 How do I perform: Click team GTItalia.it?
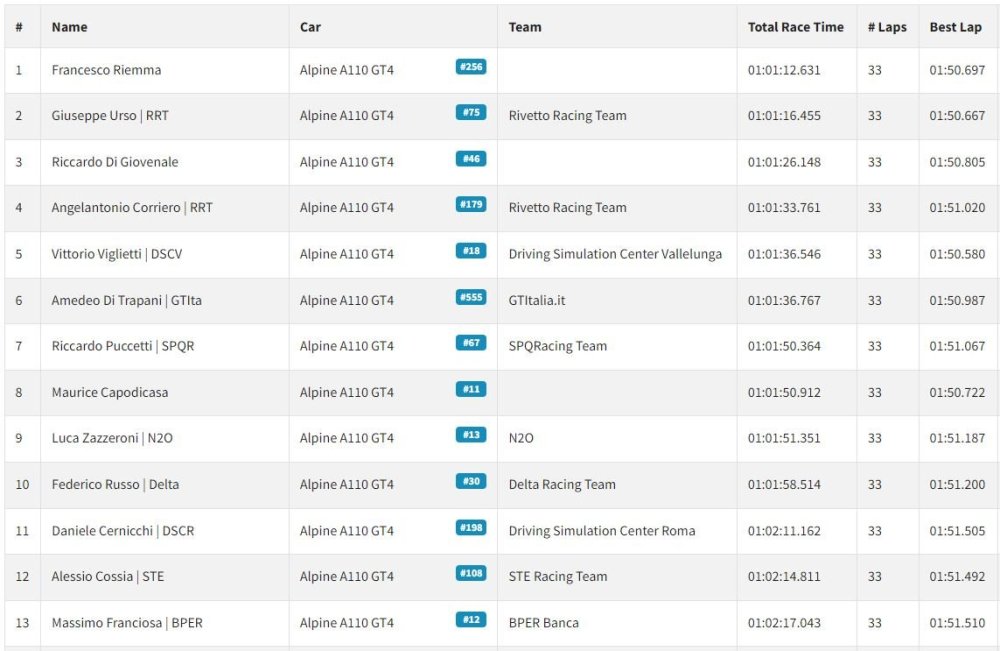click(537, 300)
